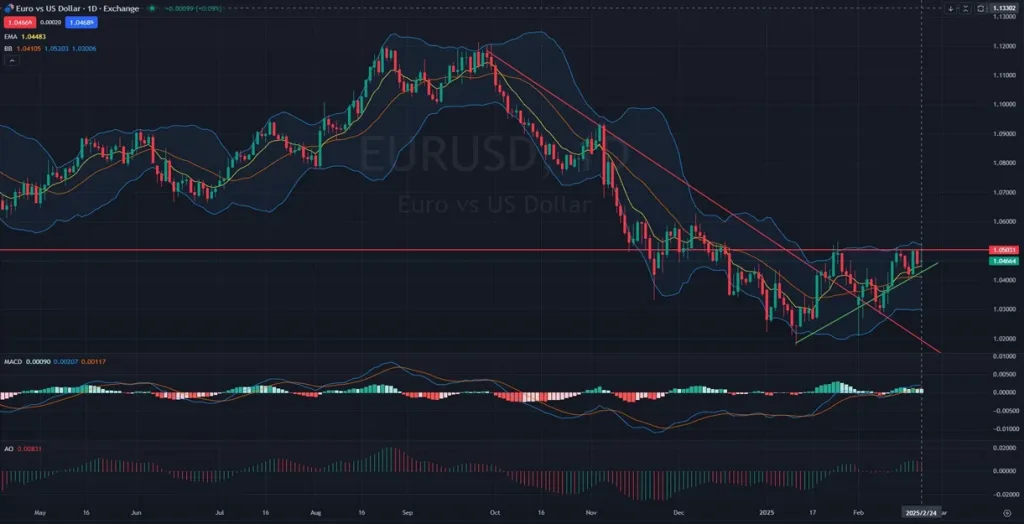Click the green market status dot
Viewport: 1024px width, 524px height.
click(x=152, y=8)
